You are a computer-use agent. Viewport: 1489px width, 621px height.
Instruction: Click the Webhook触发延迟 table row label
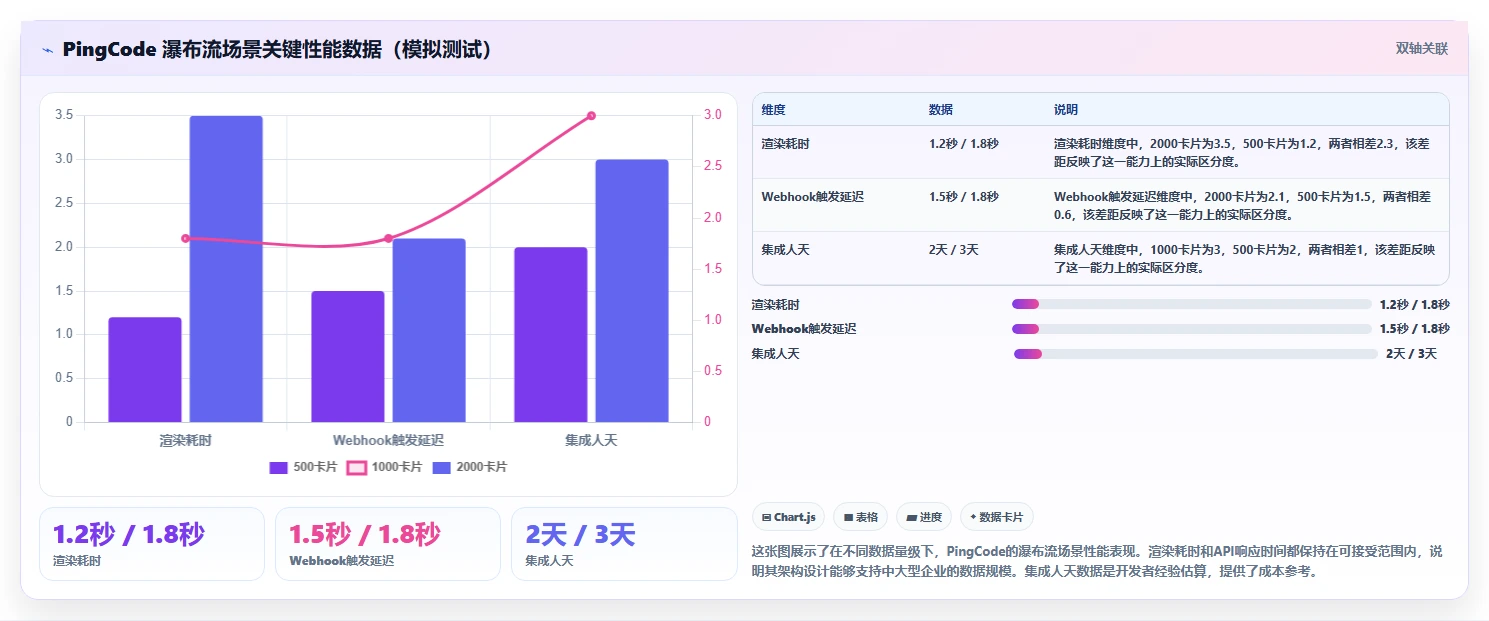pyautogui.click(x=813, y=197)
